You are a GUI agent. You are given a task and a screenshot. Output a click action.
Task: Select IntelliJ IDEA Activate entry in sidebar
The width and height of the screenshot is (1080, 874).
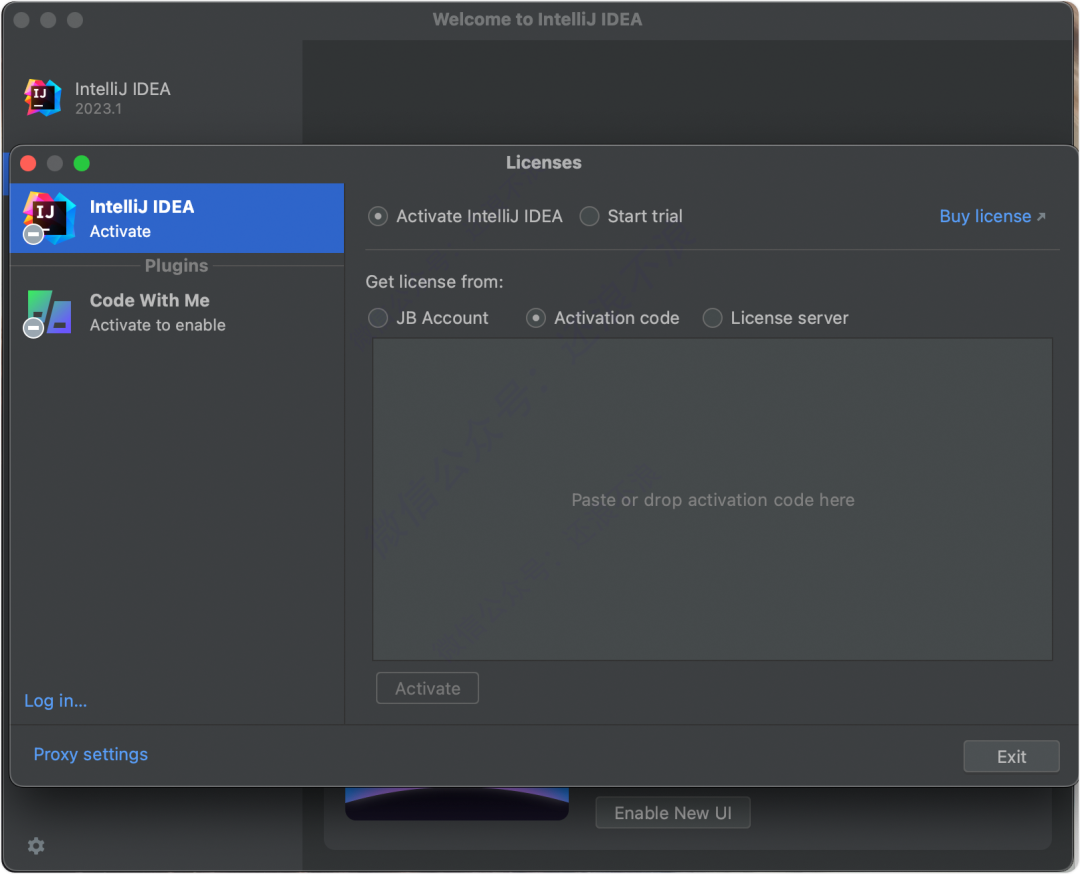pyautogui.click(x=177, y=218)
